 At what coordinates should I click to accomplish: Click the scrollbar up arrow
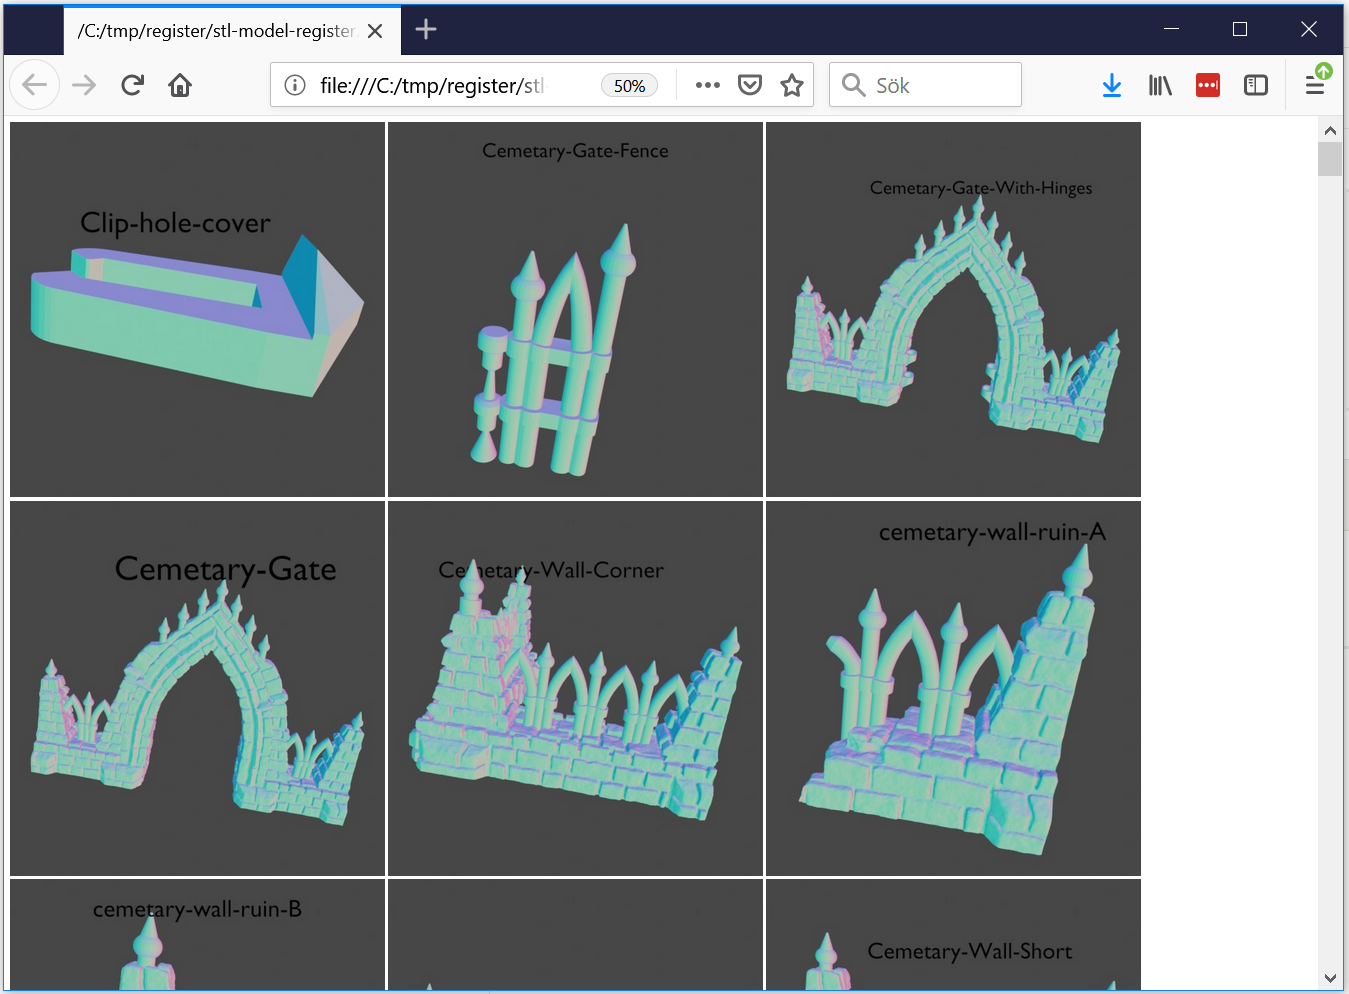pyautogui.click(x=1330, y=130)
